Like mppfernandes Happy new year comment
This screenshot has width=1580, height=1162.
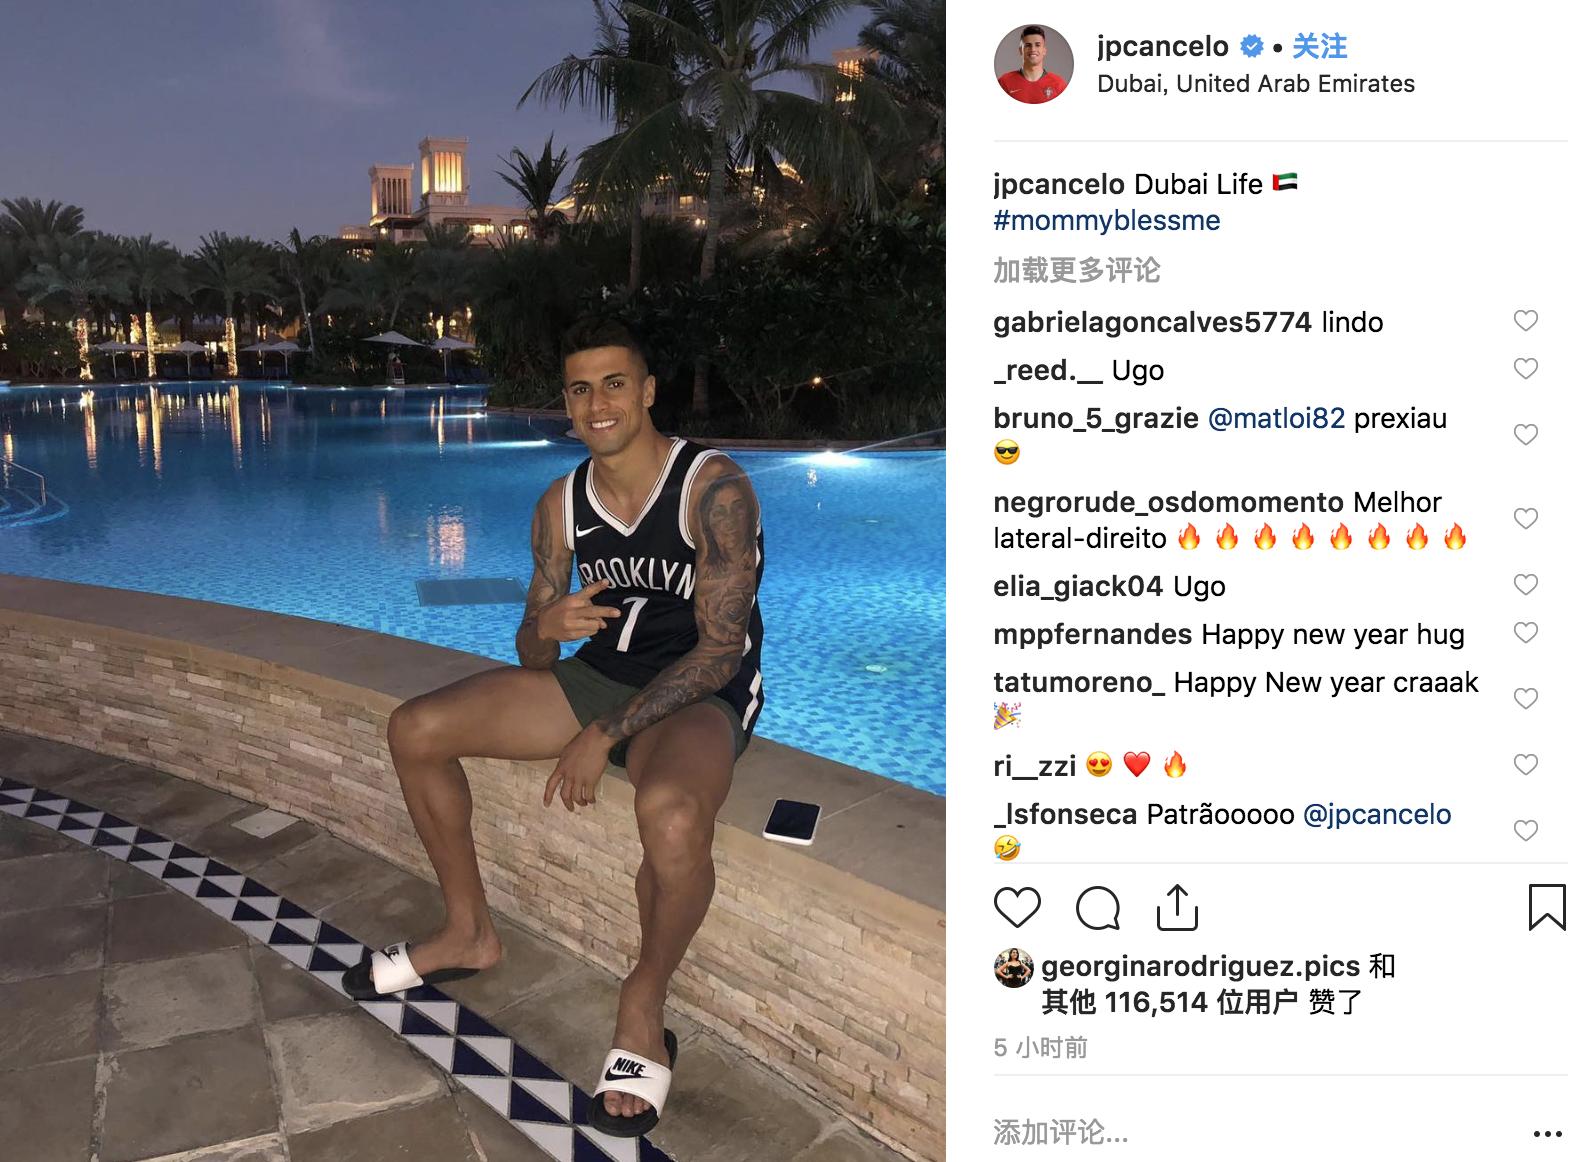pyautogui.click(x=1525, y=633)
